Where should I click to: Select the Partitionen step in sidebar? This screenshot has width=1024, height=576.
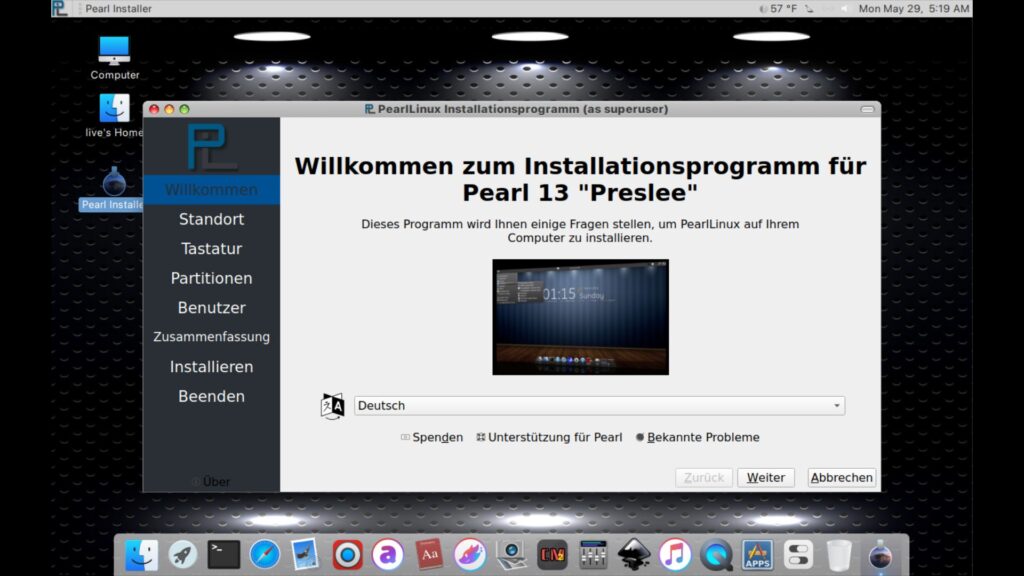tap(211, 278)
